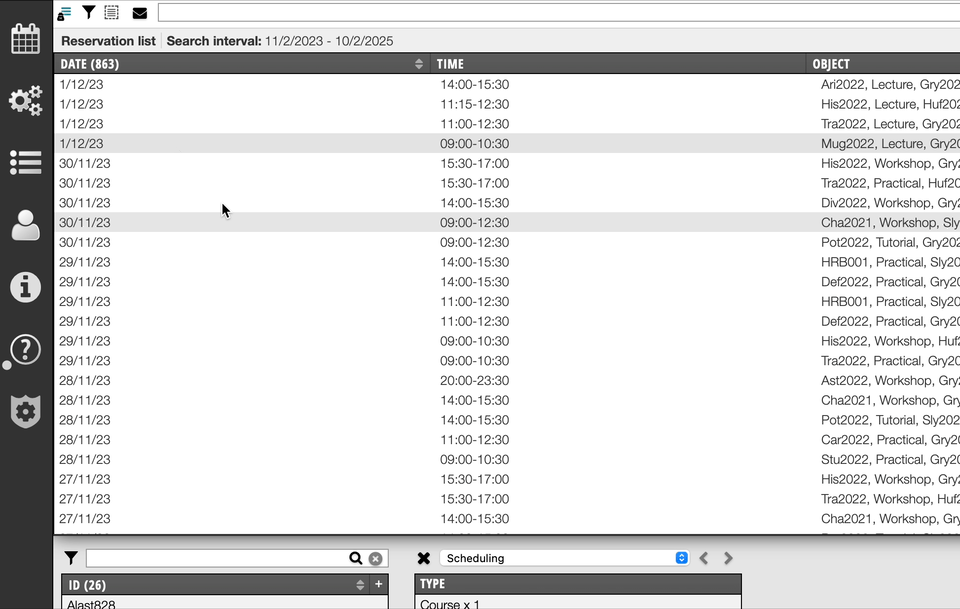Click the Reservation list label

[x=108, y=41]
